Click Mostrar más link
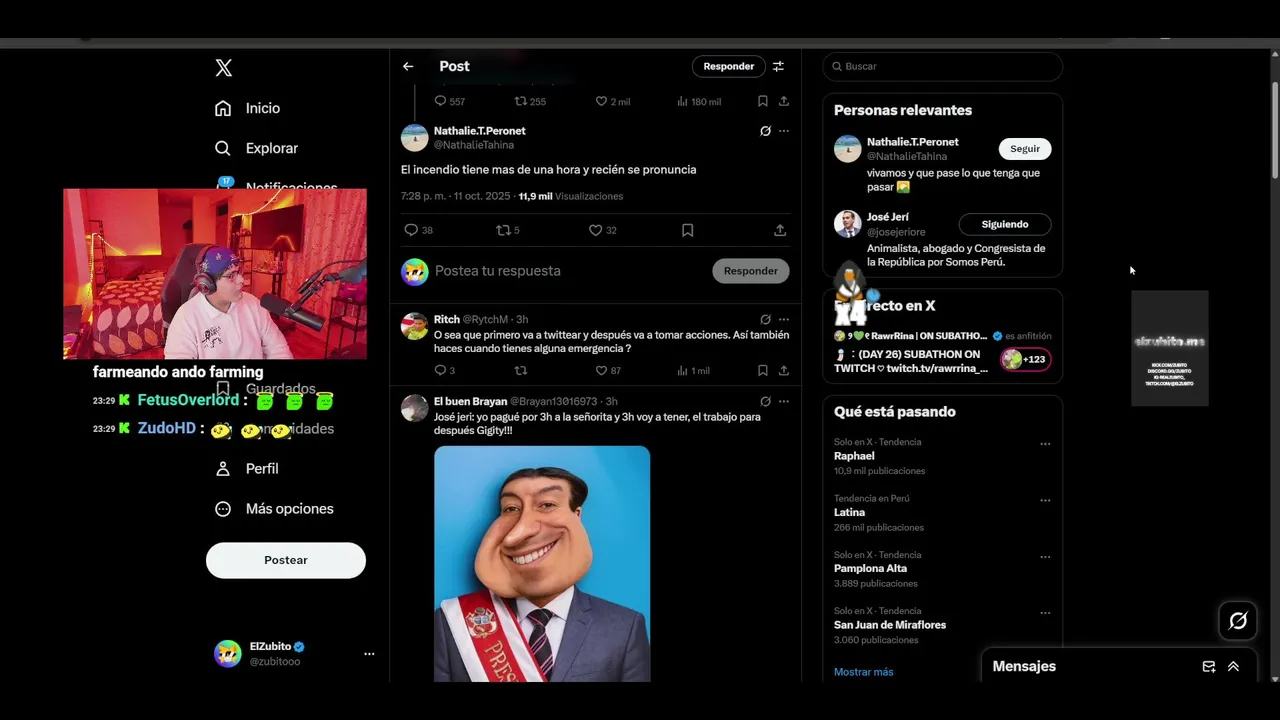Image resolution: width=1280 pixels, height=720 pixels. pos(864,672)
